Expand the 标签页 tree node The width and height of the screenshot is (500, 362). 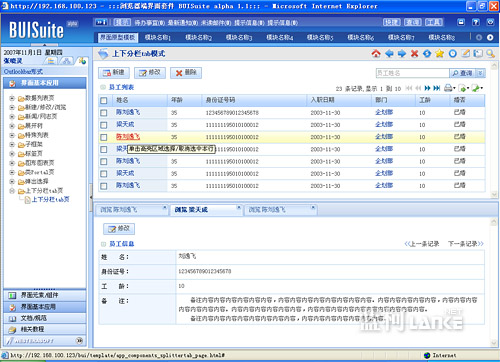12,154
